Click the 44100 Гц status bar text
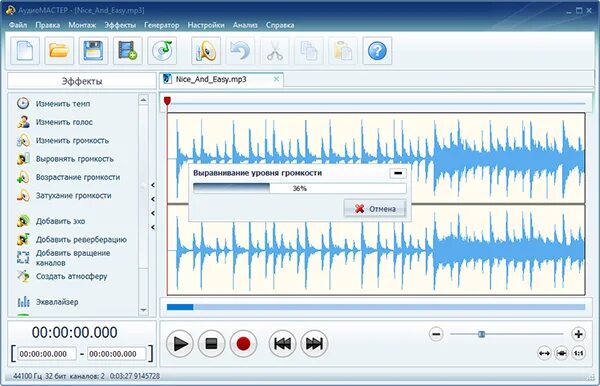The height and width of the screenshot is (386, 600). point(86,376)
